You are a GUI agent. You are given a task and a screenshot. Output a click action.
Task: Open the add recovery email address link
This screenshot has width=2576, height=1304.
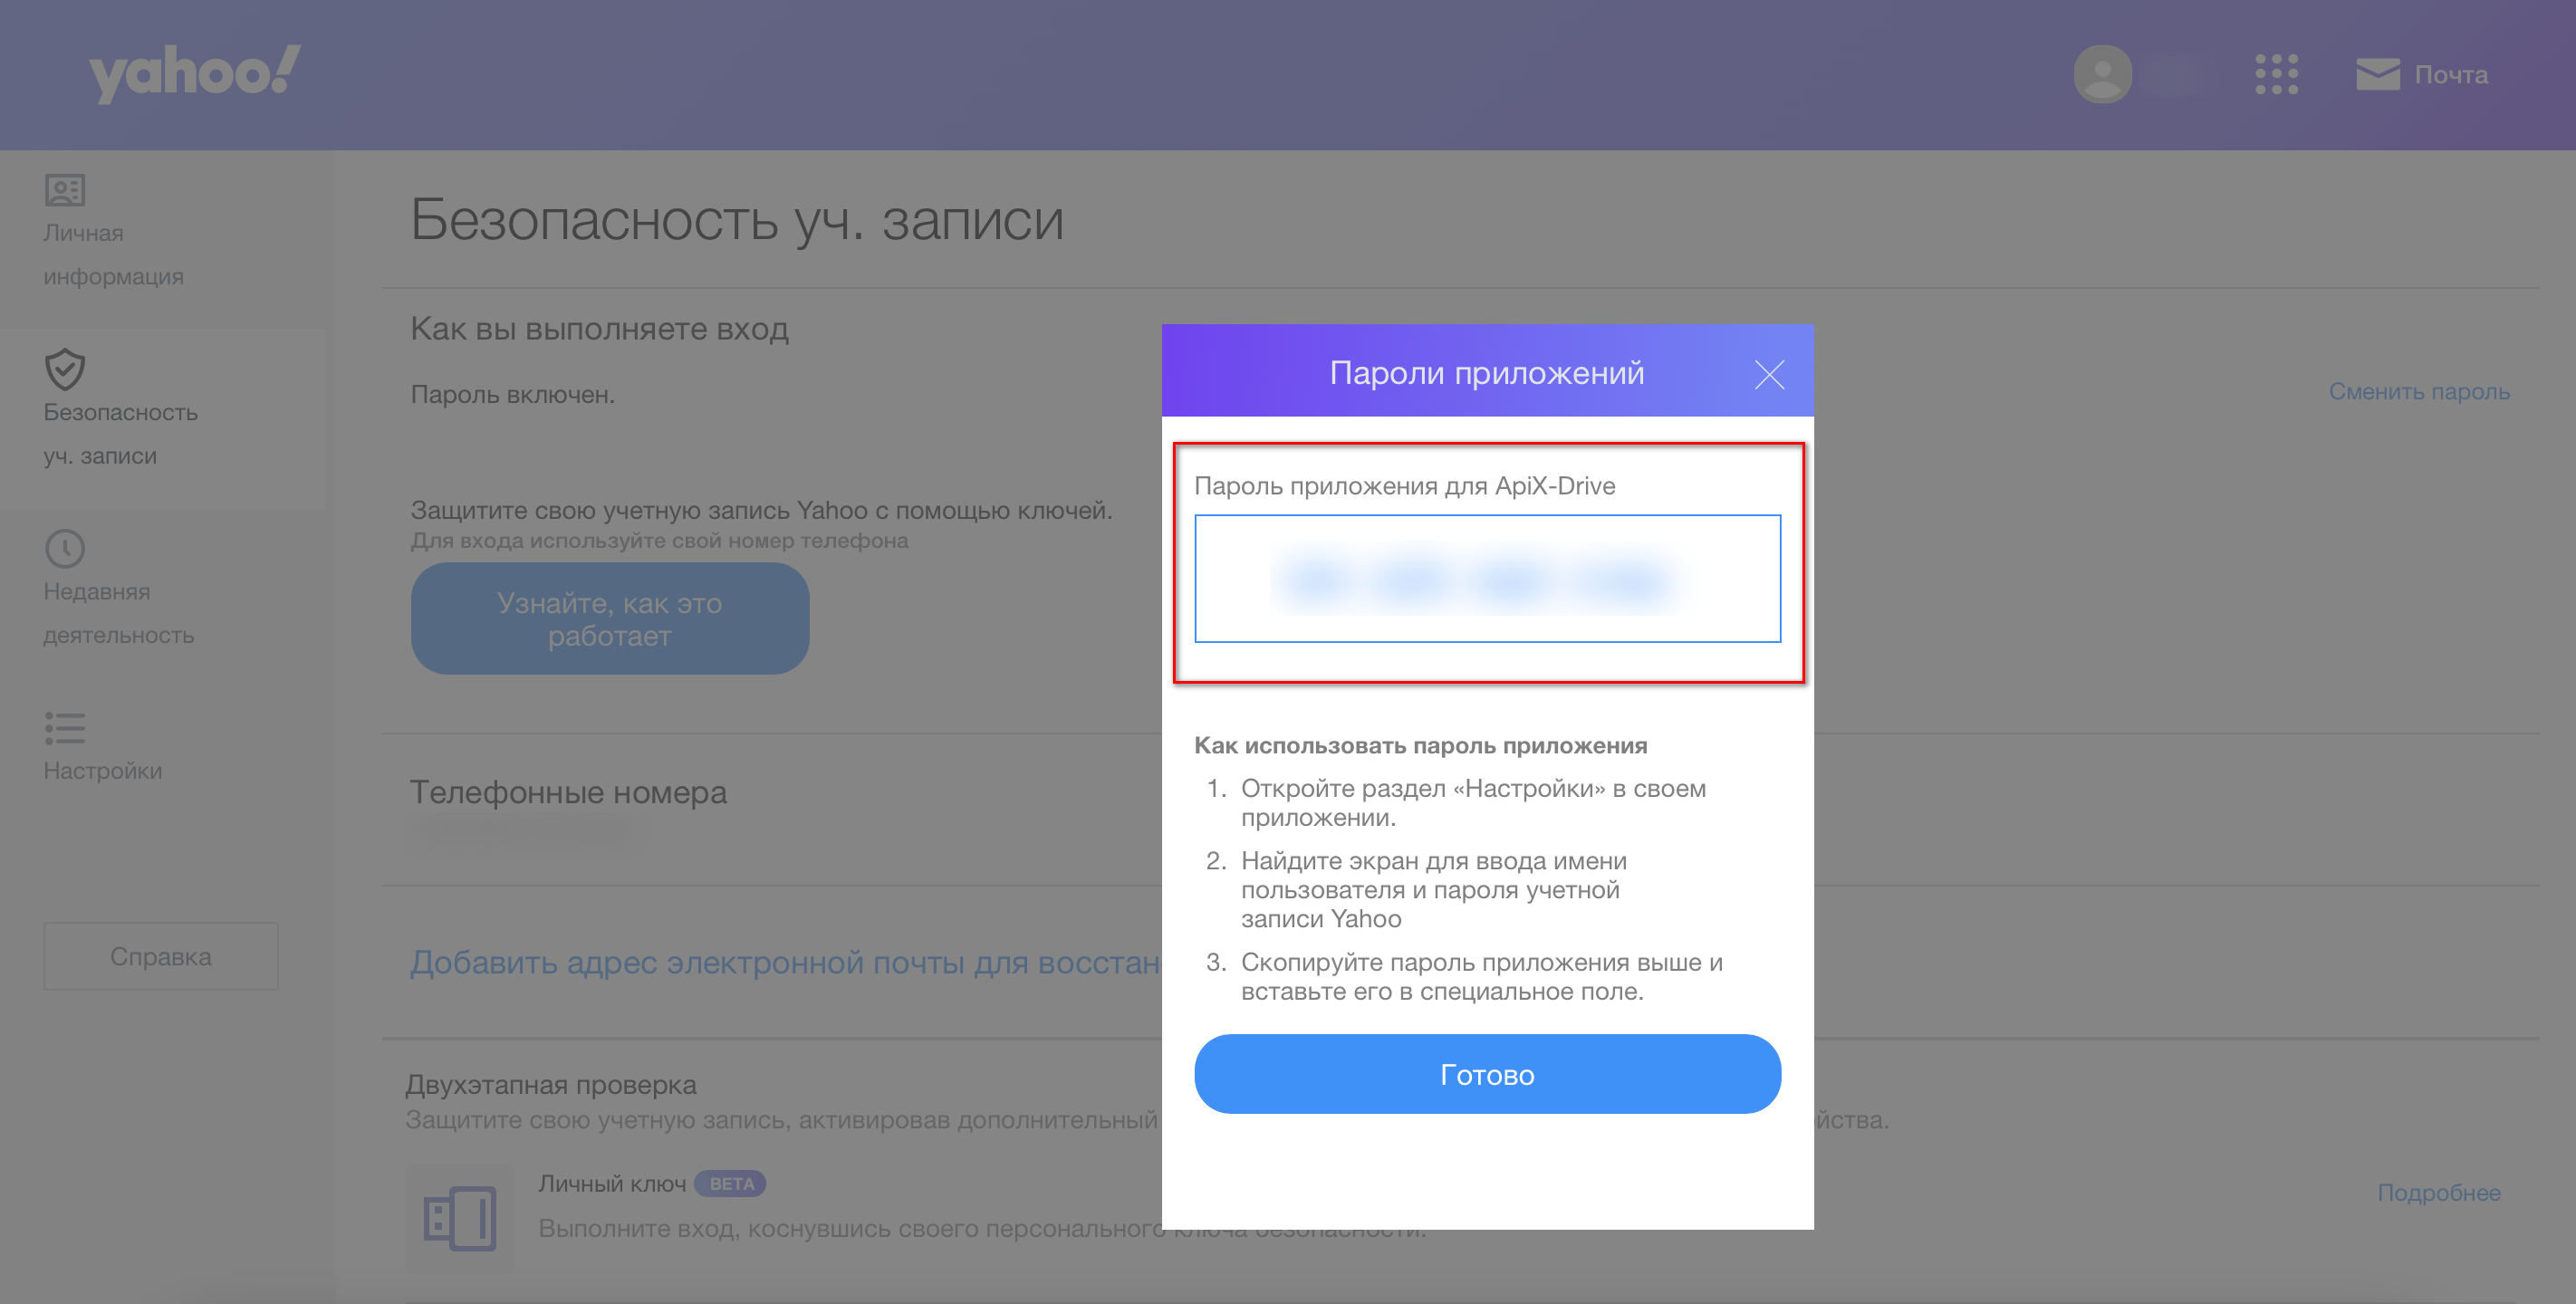785,962
